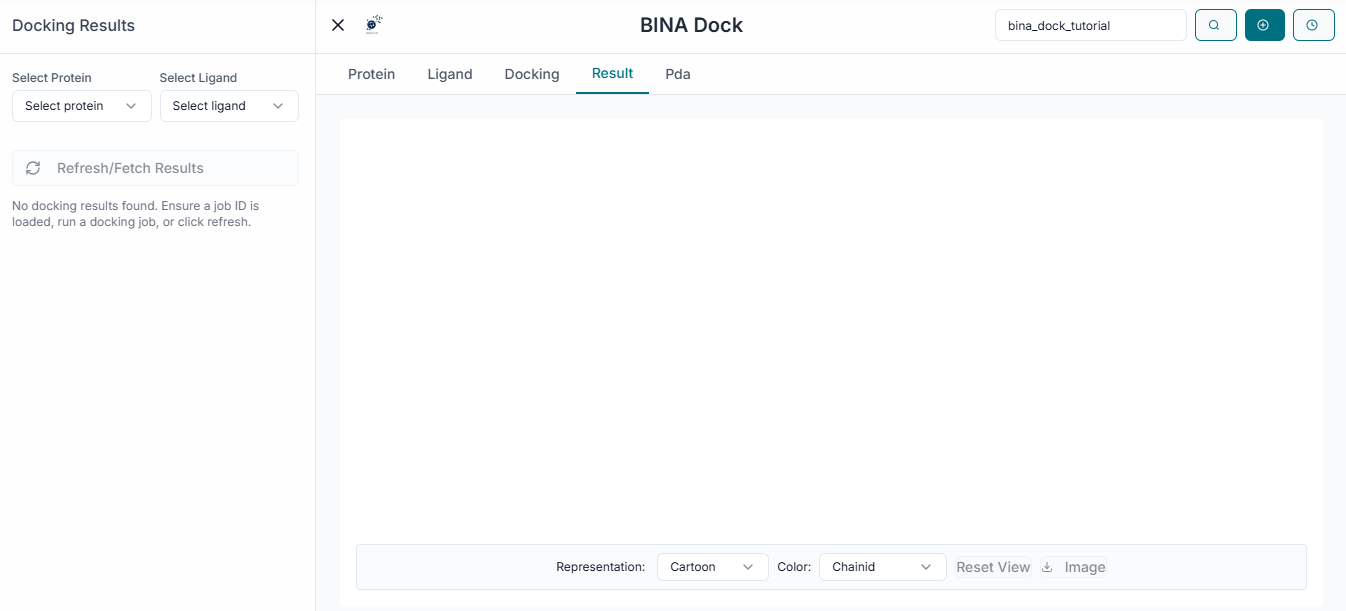This screenshot has height=611, width=1346.
Task: Open job history via clock icon
Action: (1313, 25)
